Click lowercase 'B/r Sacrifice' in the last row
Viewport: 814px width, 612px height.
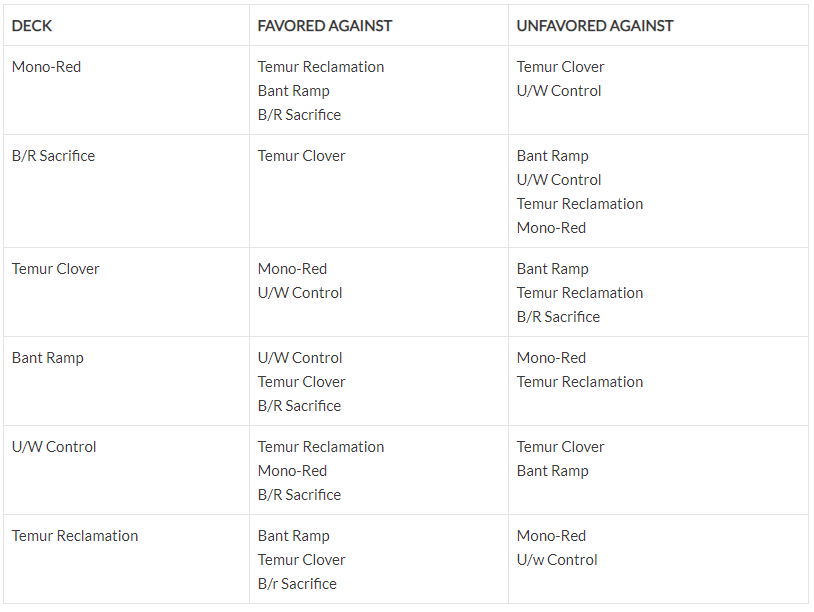(x=297, y=584)
